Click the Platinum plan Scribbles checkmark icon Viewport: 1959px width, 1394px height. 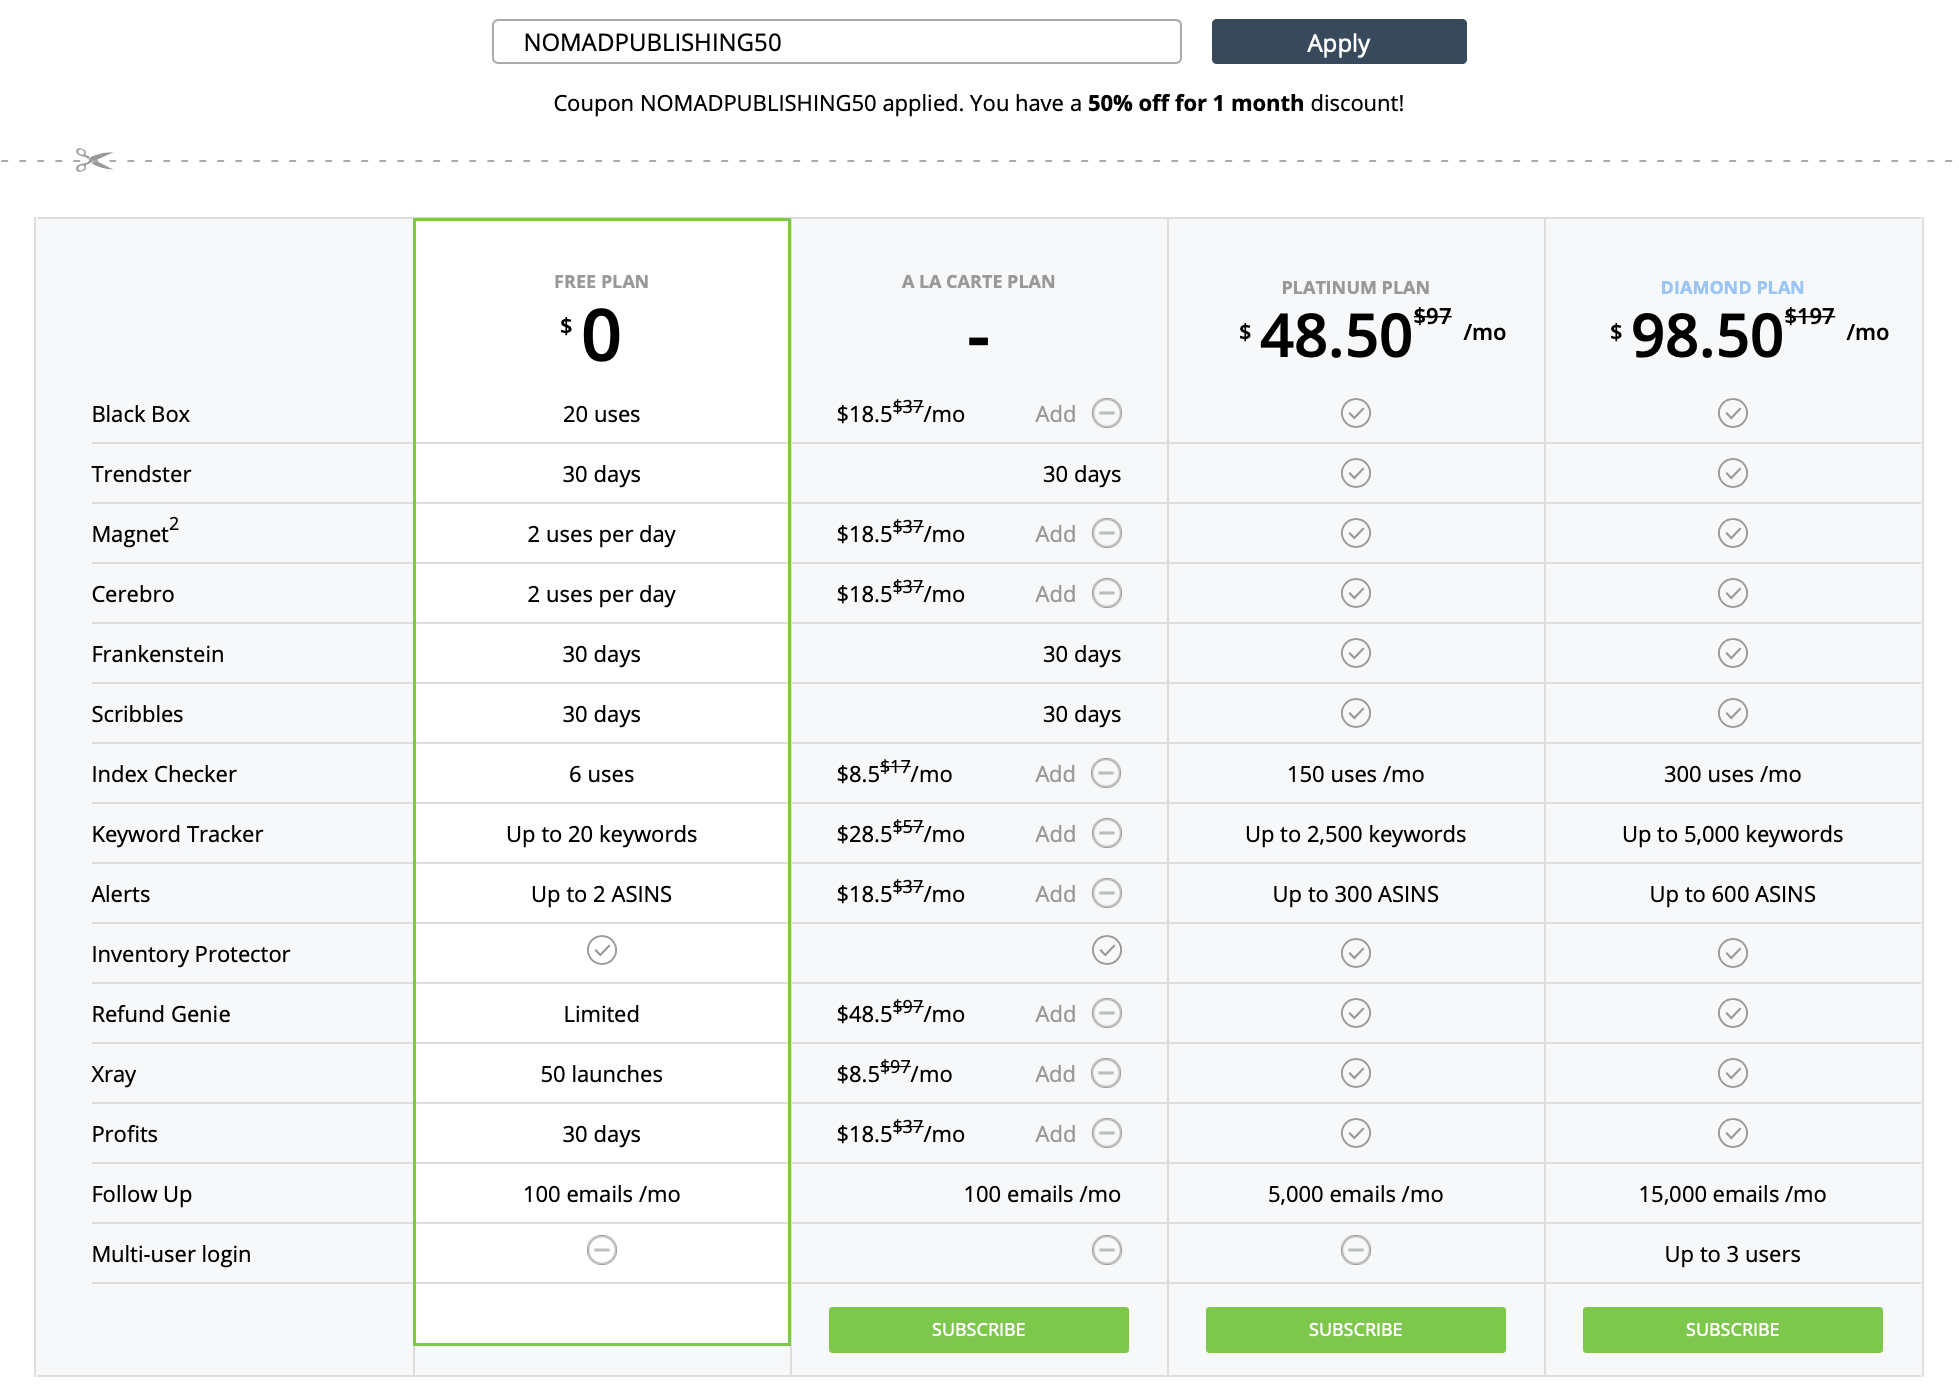coord(1355,713)
